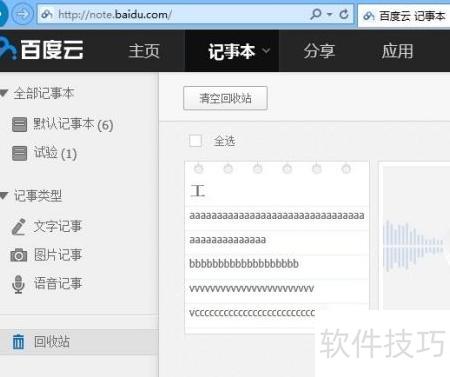Viewport: 450px width, 377px height.
Task: Open 应用 in the top navigation
Action: pos(397,51)
